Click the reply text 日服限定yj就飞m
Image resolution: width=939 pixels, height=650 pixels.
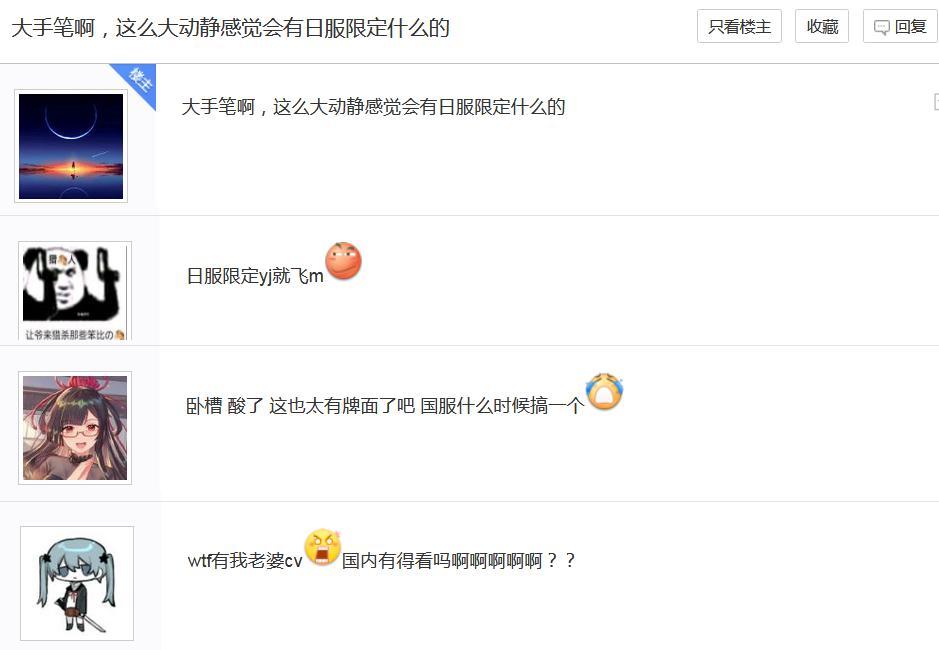(x=255, y=276)
